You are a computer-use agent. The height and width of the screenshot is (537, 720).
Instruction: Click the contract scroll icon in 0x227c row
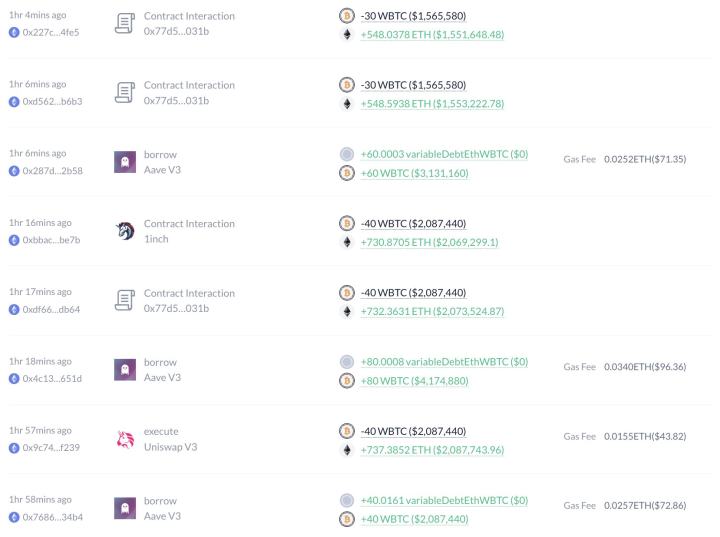(125, 23)
